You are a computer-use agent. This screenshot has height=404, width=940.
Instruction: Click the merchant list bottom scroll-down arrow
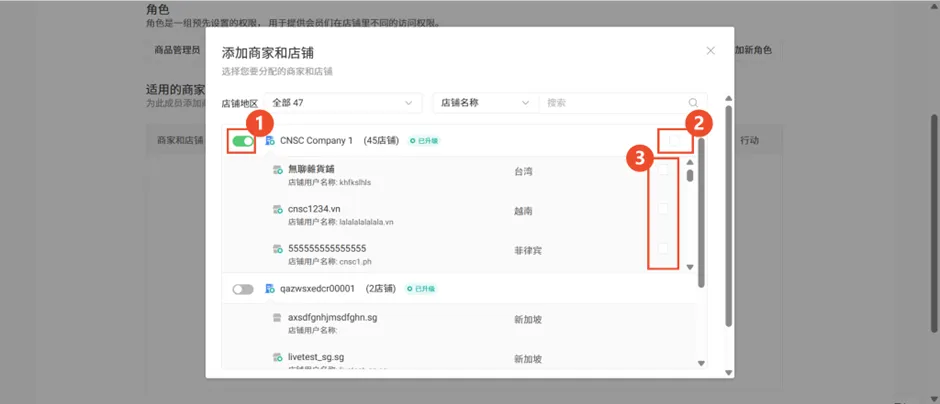click(701, 362)
